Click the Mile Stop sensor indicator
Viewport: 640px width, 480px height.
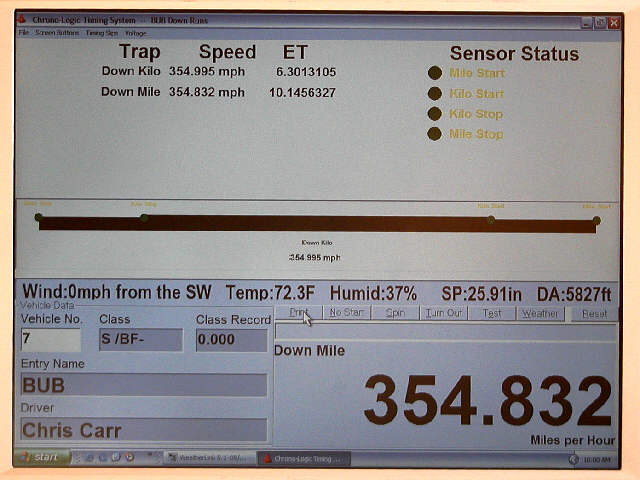coord(434,134)
